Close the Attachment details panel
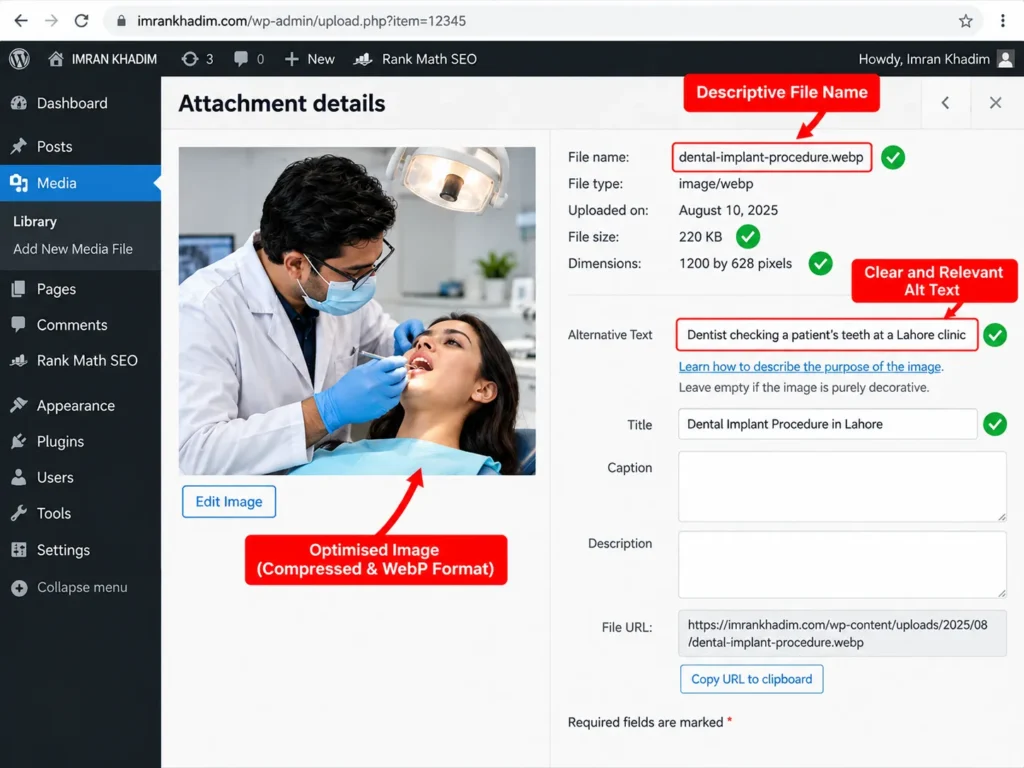The image size is (1024, 768). pos(995,103)
